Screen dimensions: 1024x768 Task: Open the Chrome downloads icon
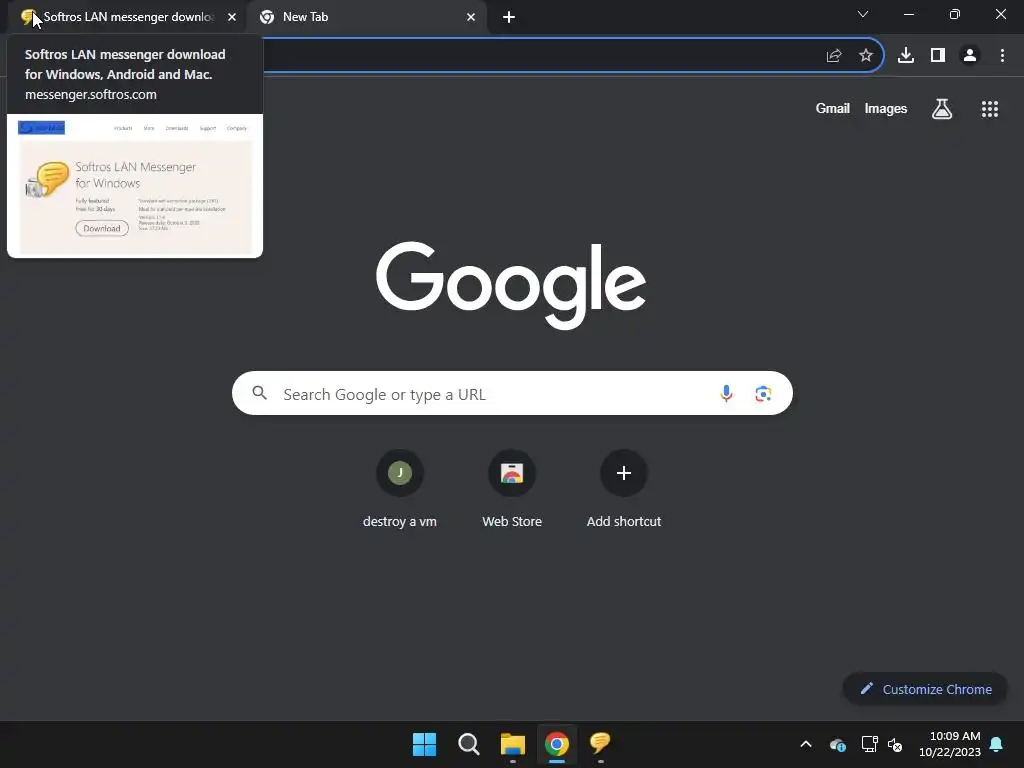906,56
